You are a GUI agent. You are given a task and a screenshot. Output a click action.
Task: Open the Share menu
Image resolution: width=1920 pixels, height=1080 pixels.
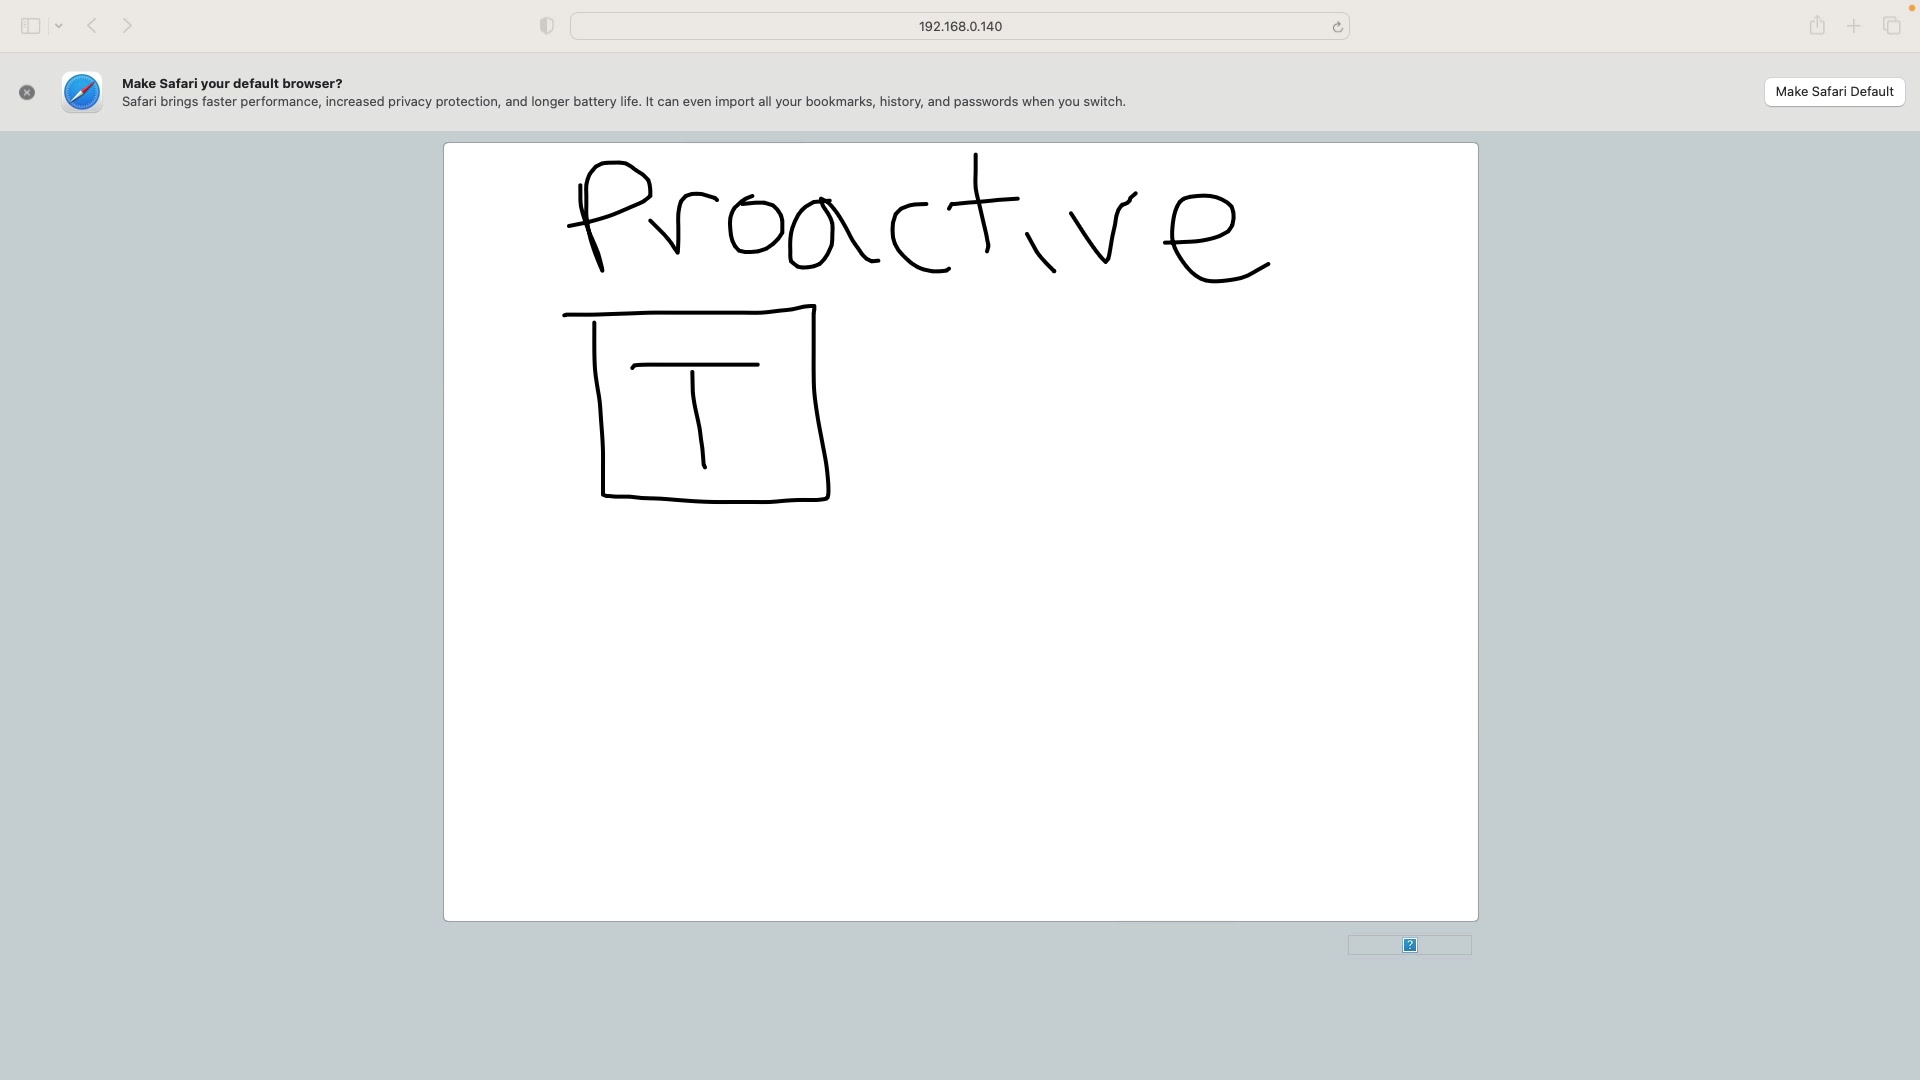[1817, 26]
